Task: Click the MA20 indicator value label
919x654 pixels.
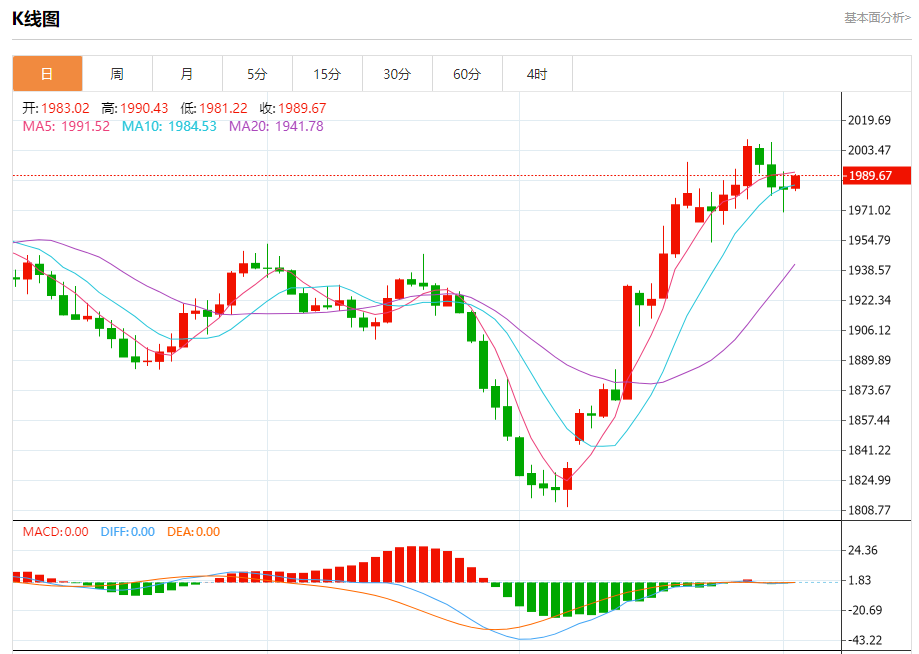Action: 276,126
